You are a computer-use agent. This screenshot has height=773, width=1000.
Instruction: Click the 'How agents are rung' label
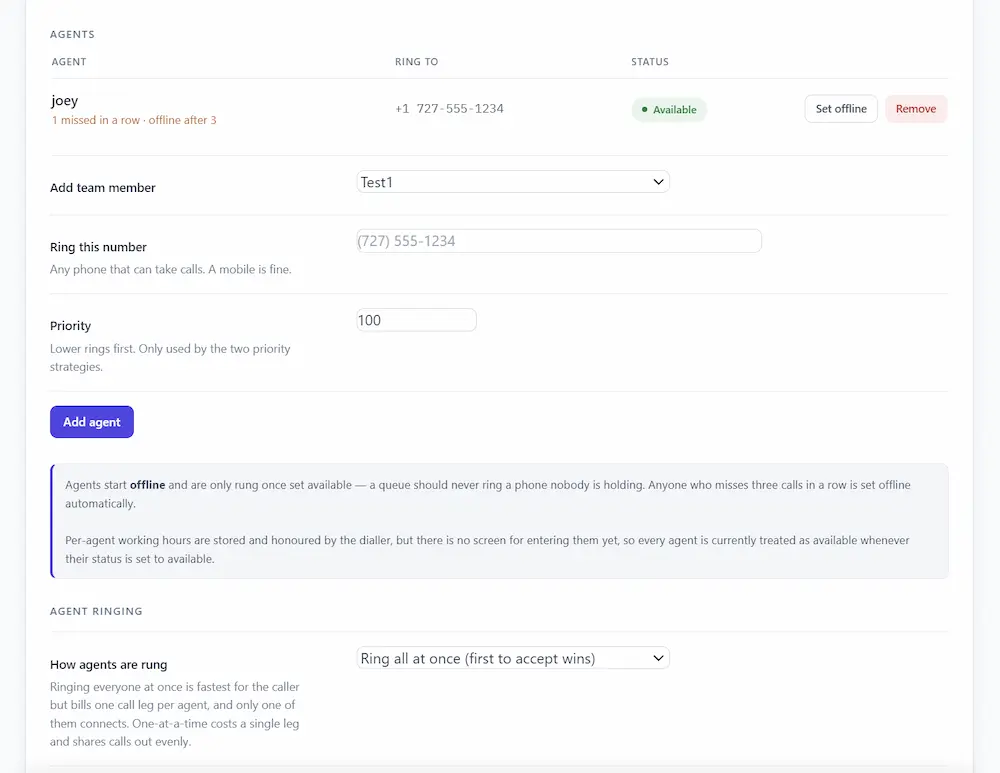(x=108, y=665)
